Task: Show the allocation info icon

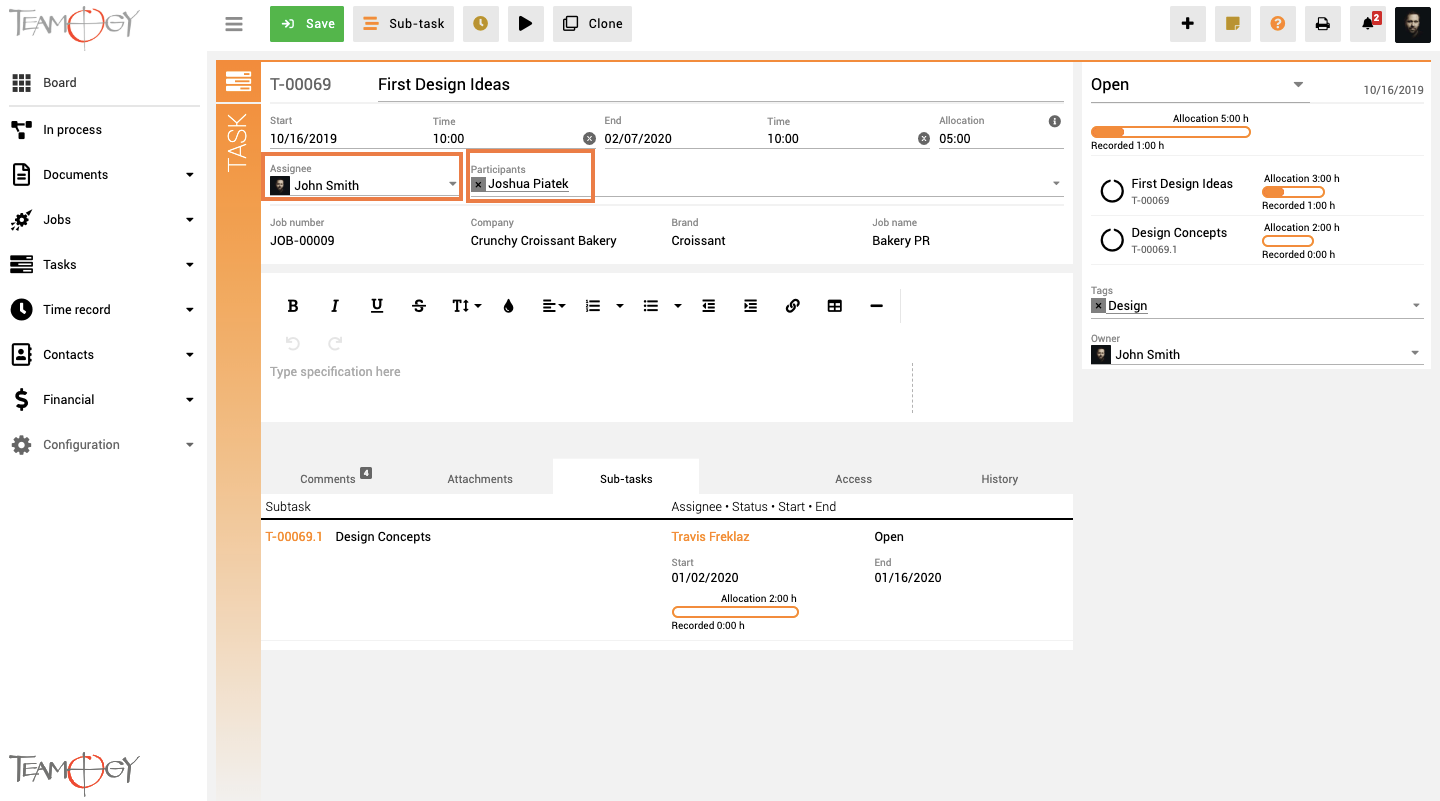Action: tap(1054, 121)
